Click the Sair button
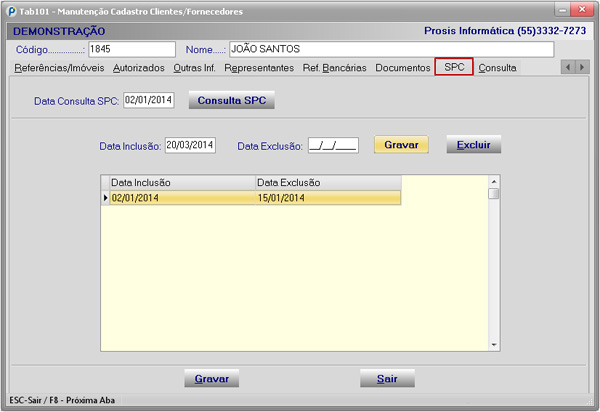This screenshot has height=412, width=600. (387, 379)
